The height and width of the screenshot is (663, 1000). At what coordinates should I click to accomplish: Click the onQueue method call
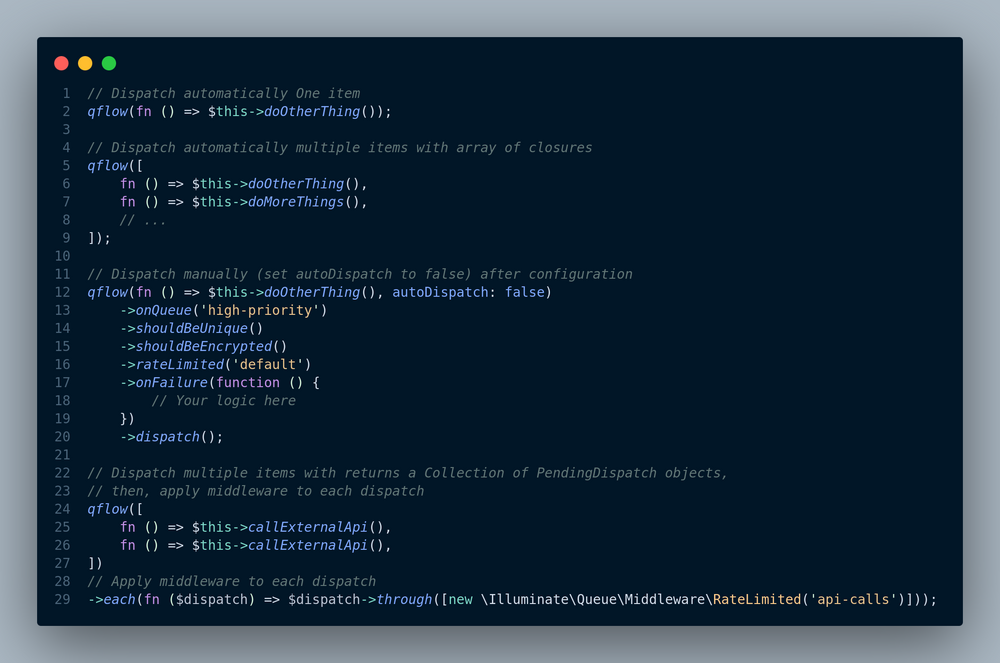[x=164, y=310]
